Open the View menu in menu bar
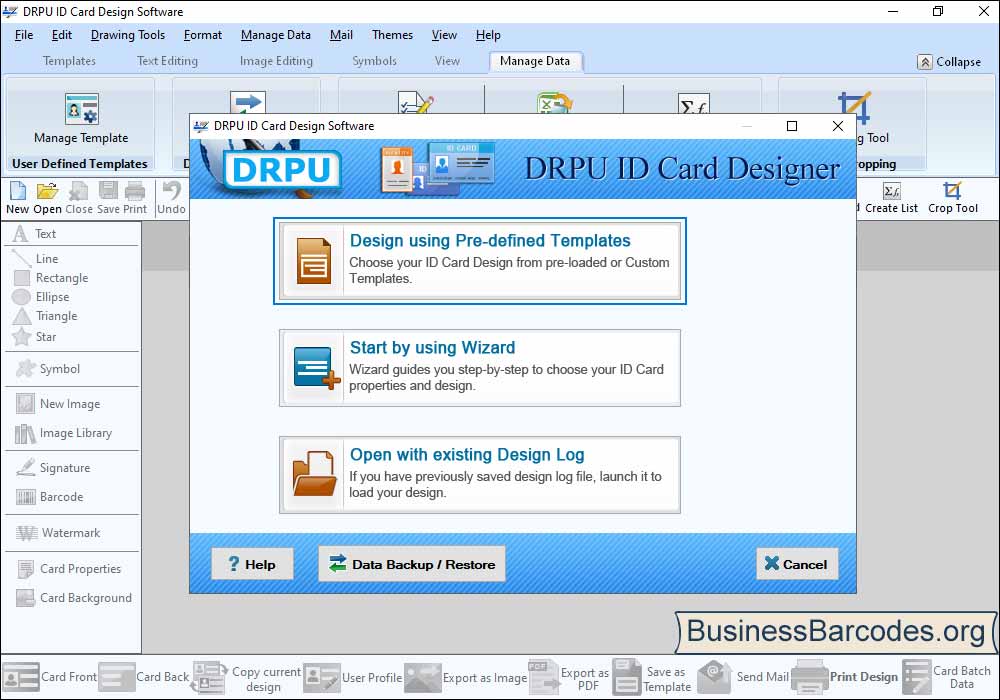Screen dimensions: 1000x700 point(444,35)
